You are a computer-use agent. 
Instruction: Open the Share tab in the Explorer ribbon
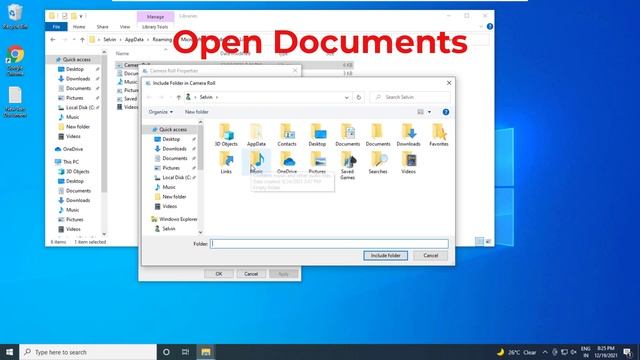point(102,27)
